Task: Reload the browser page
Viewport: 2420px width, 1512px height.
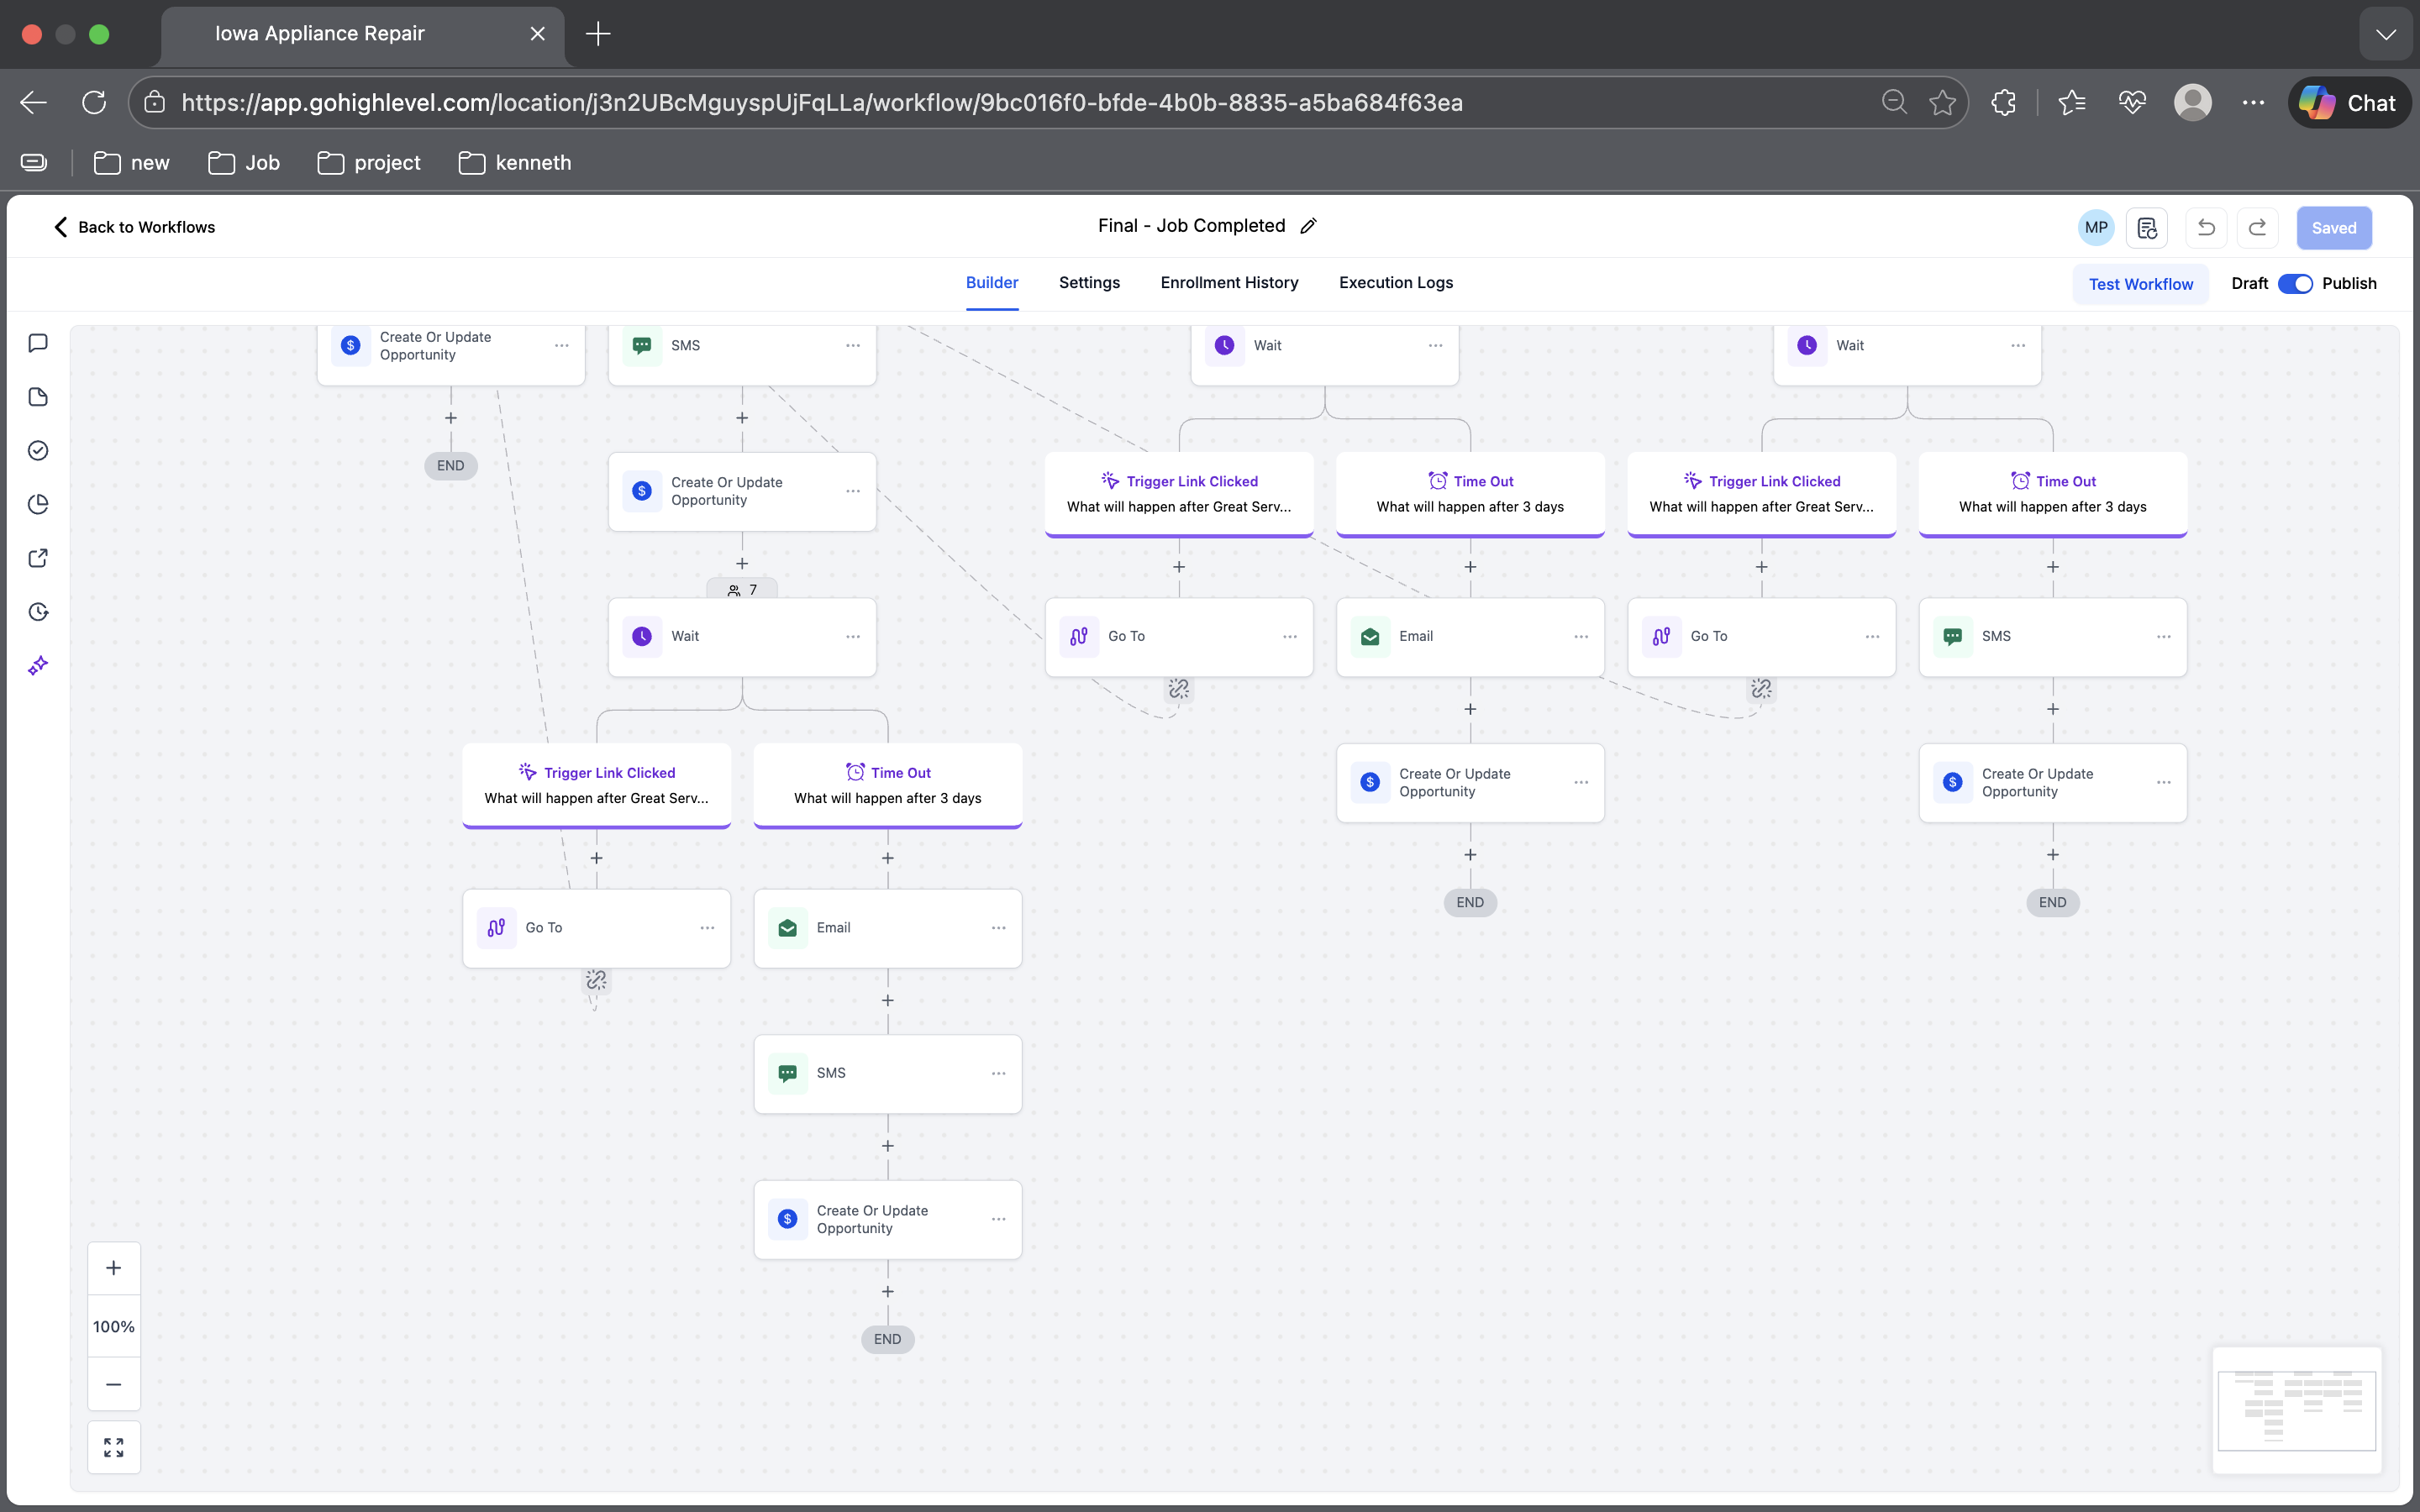Action: (x=94, y=102)
